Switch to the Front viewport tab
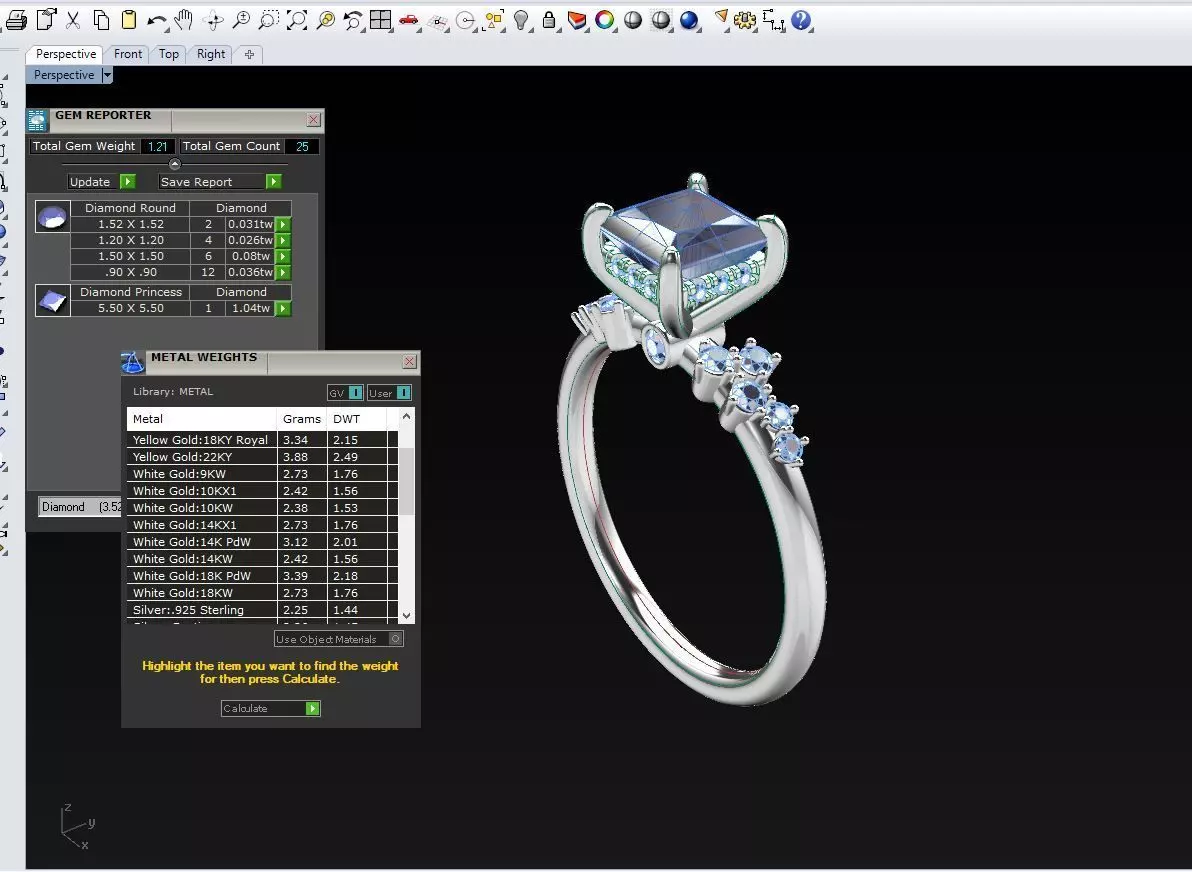Screen dimensions: 1192x872 [128, 54]
